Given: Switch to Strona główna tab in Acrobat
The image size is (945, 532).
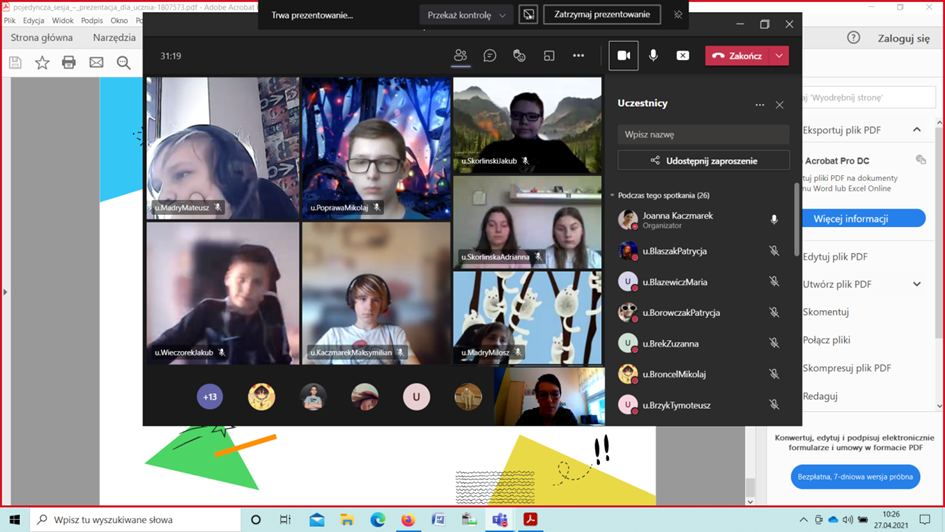Looking at the screenshot, I should click(42, 37).
